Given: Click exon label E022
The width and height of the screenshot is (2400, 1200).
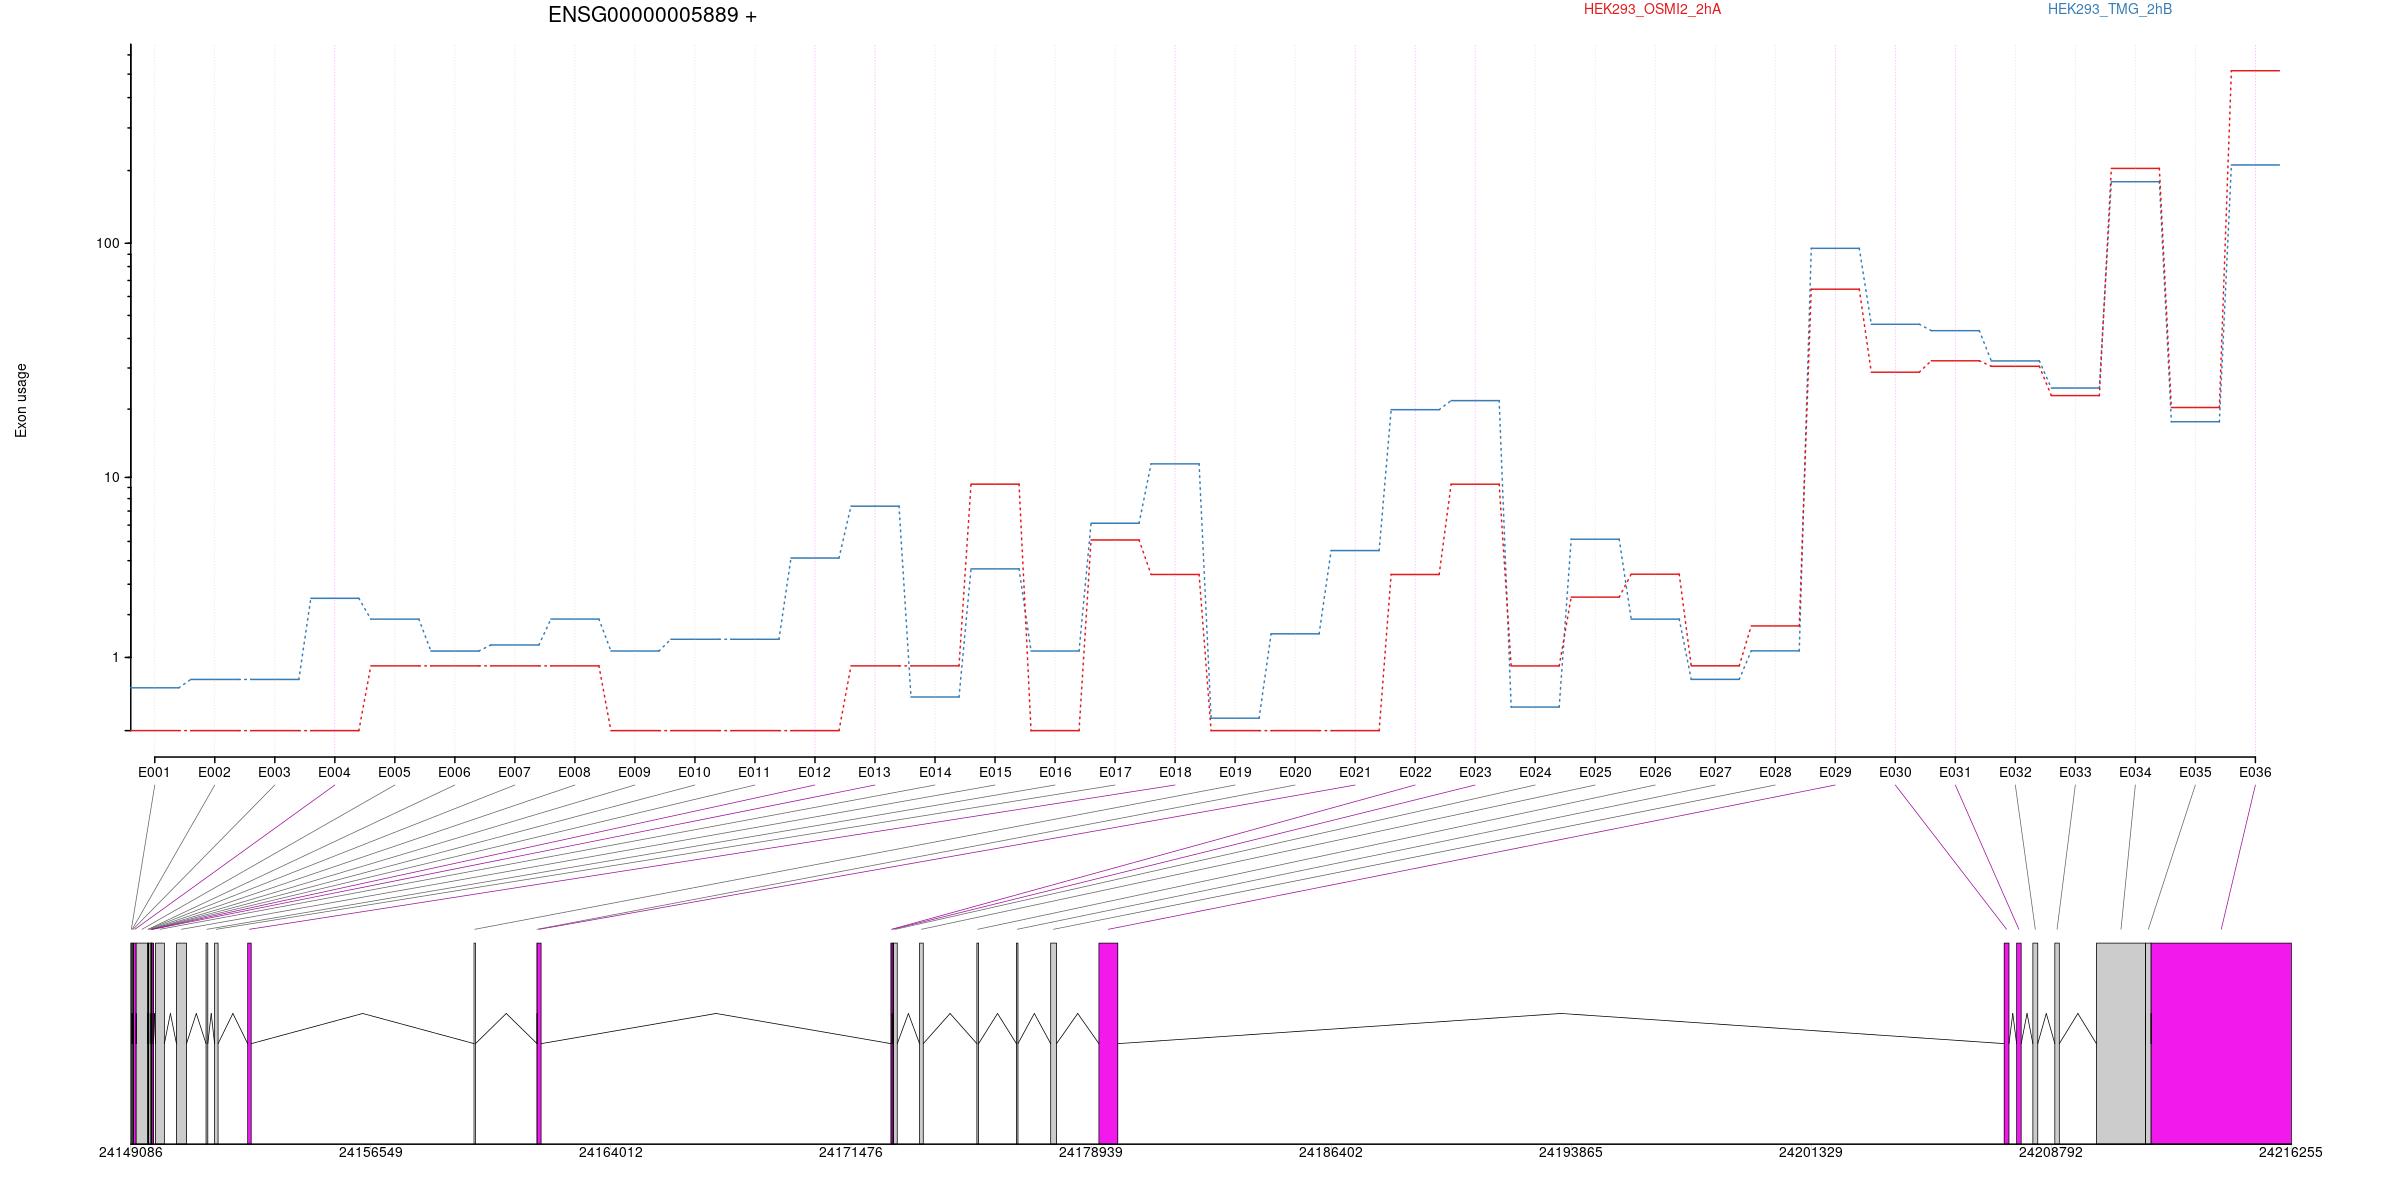Looking at the screenshot, I should tap(1415, 772).
